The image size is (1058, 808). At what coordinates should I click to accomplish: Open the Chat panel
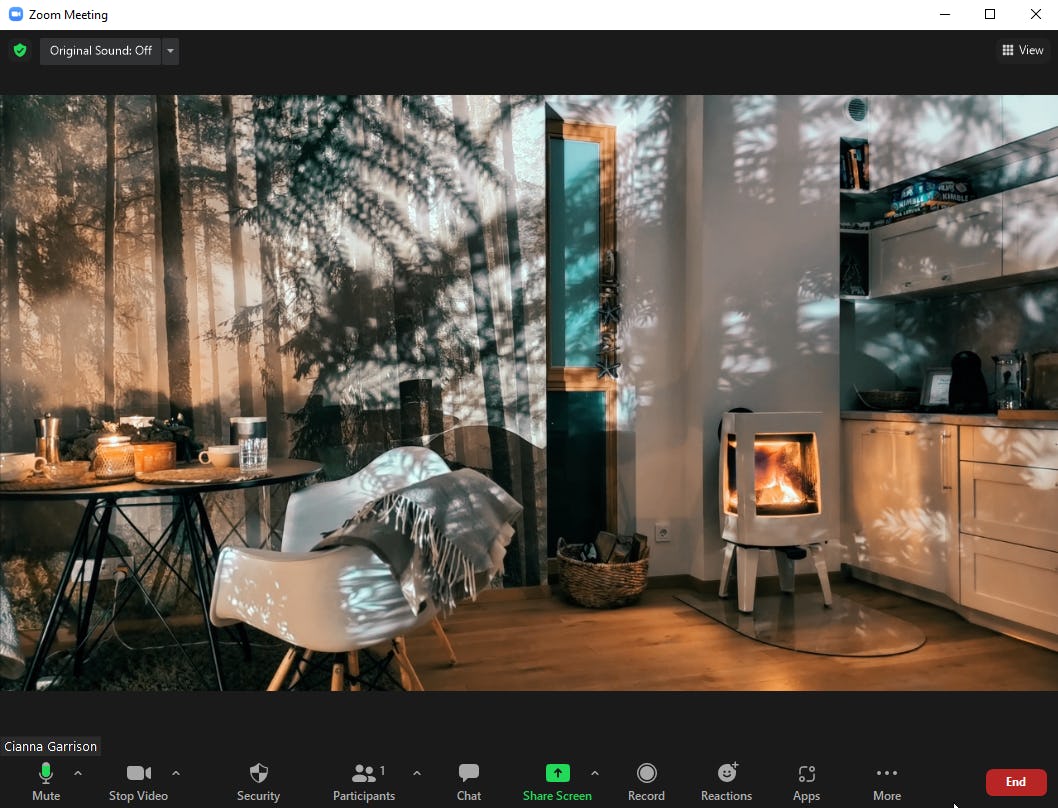[468, 774]
